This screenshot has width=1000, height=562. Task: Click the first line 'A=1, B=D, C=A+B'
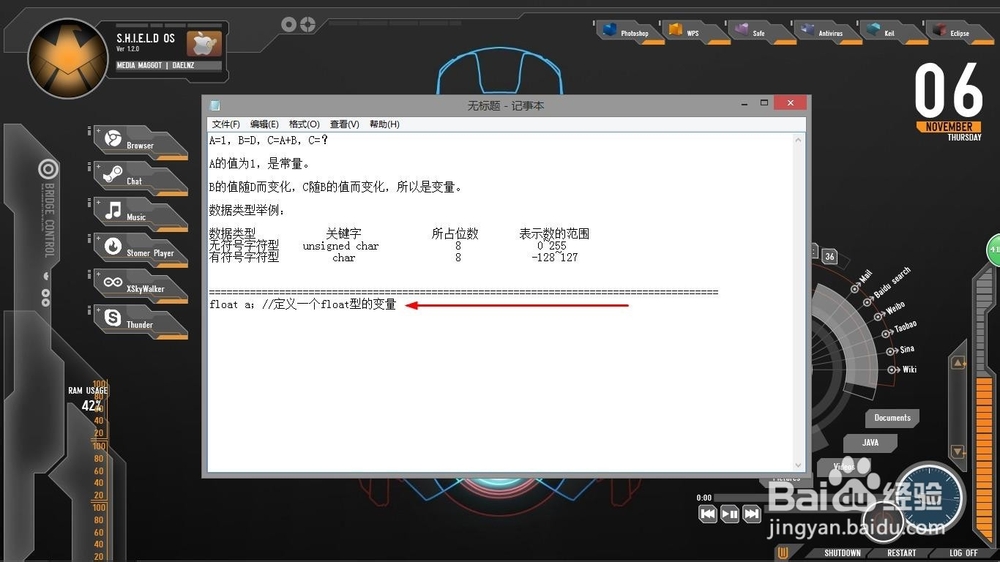tap(268, 140)
